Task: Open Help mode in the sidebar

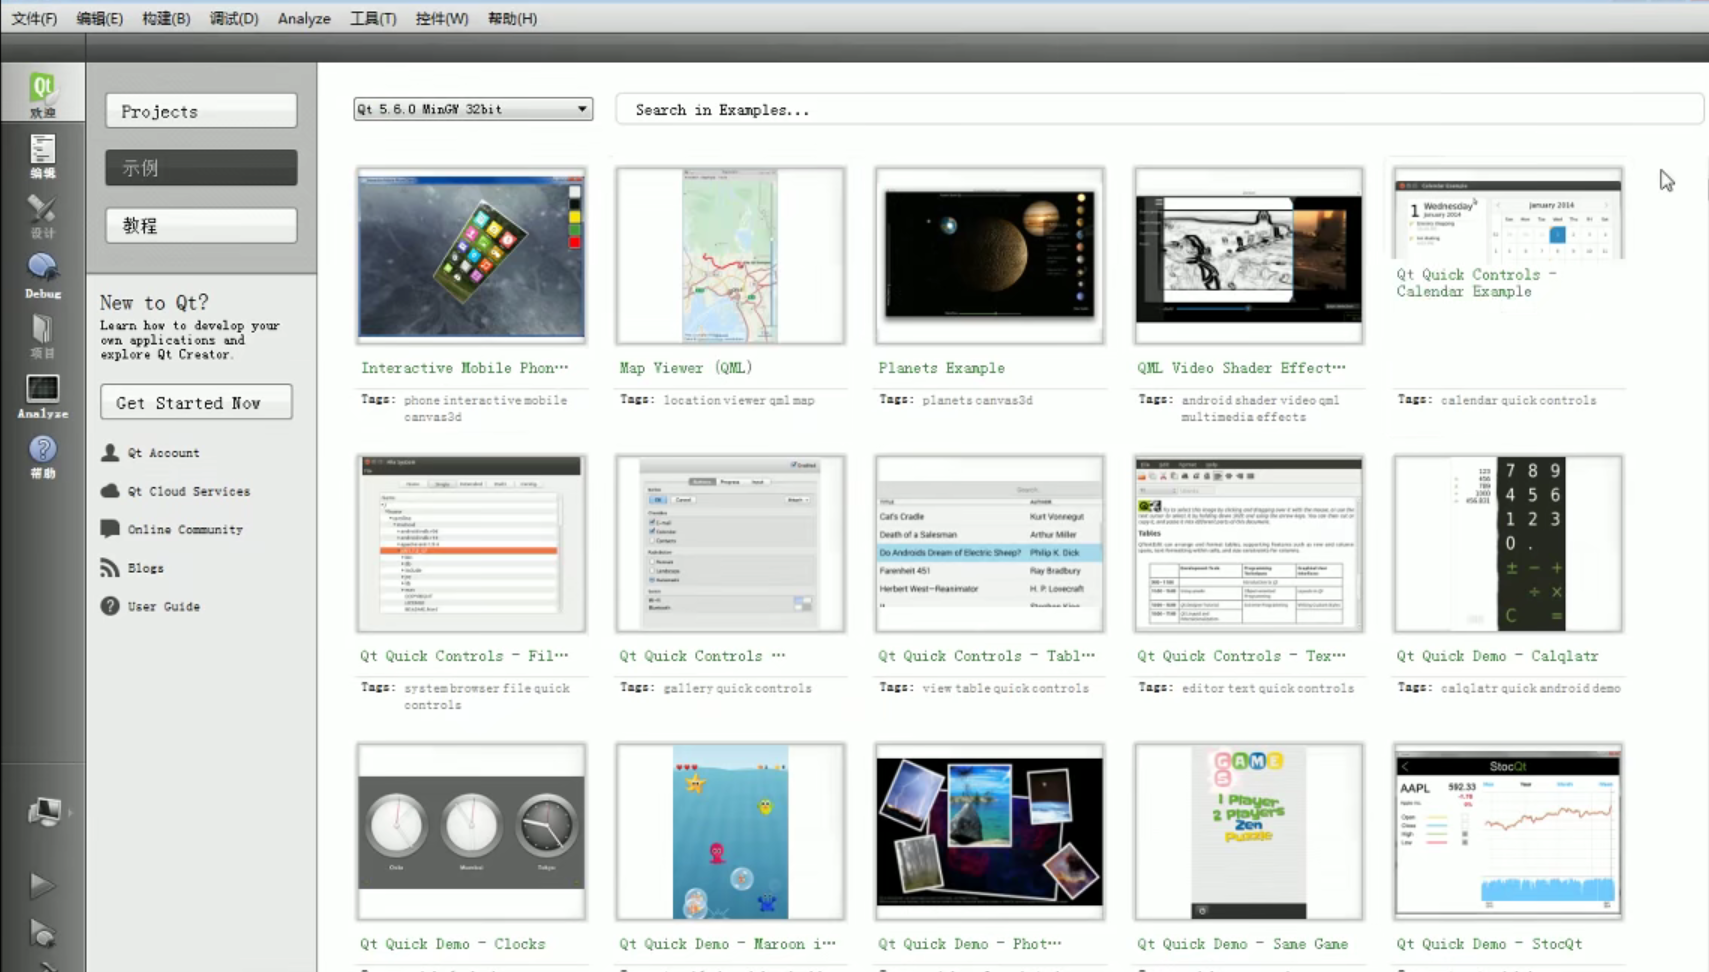Action: click(43, 456)
